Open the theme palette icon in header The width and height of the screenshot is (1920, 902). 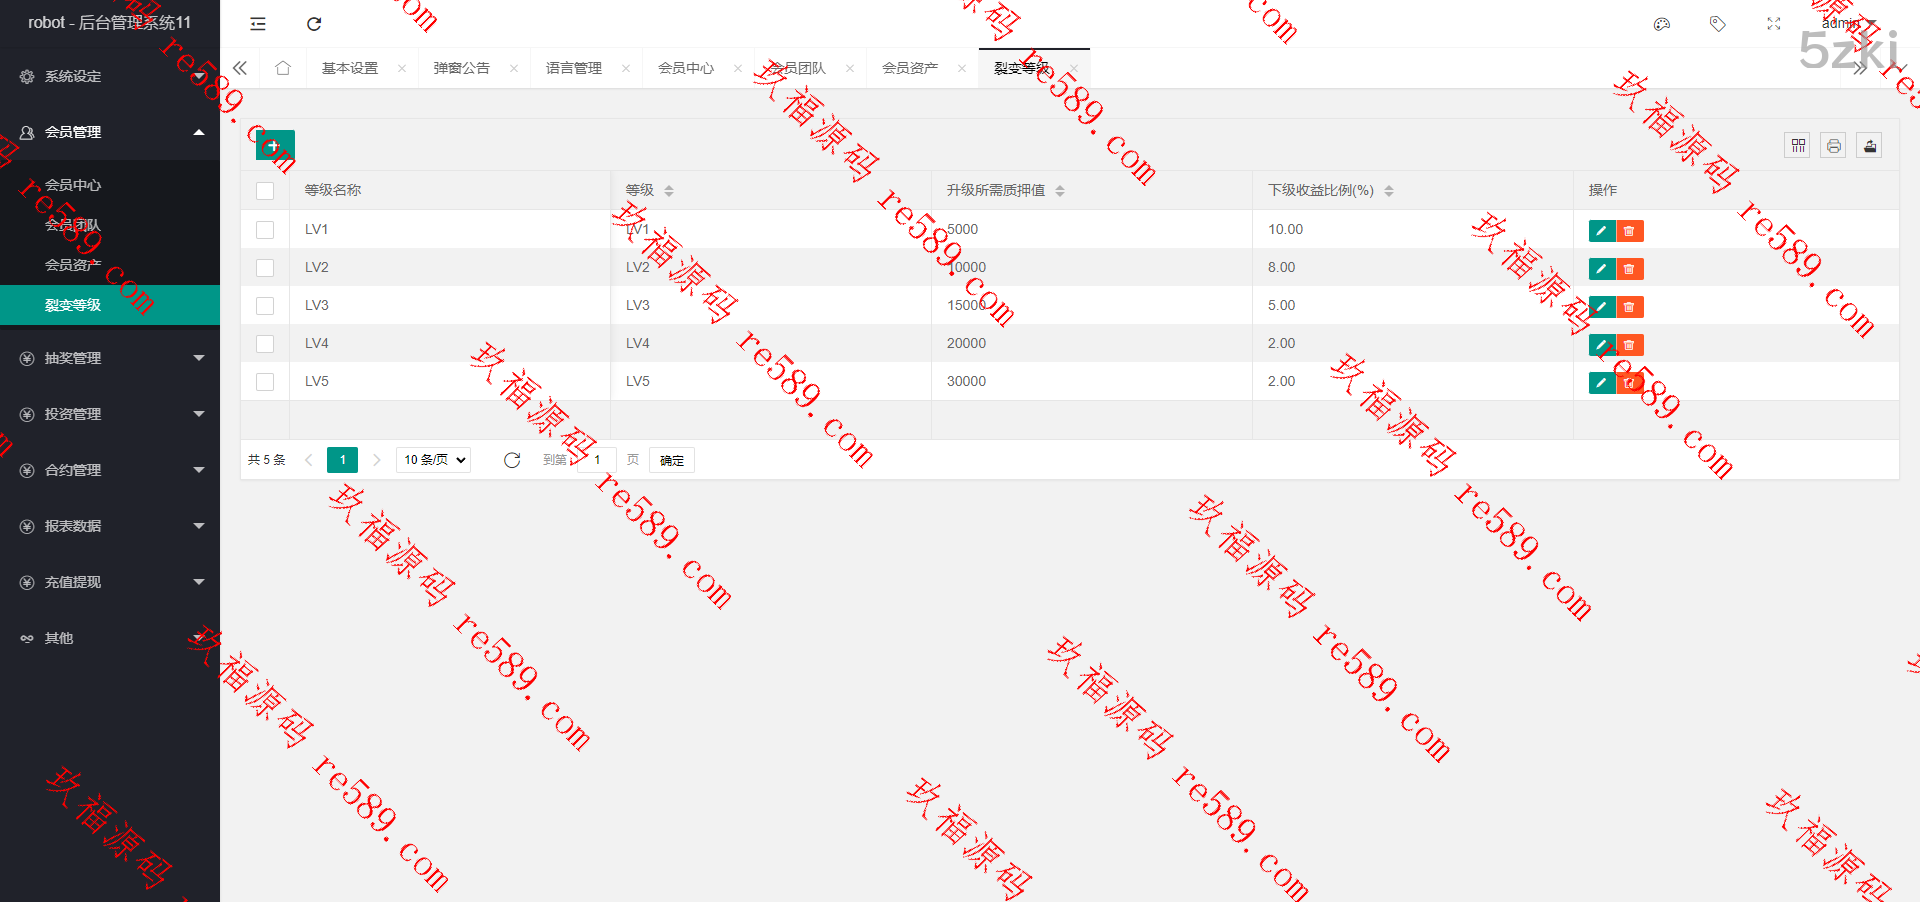(1662, 24)
